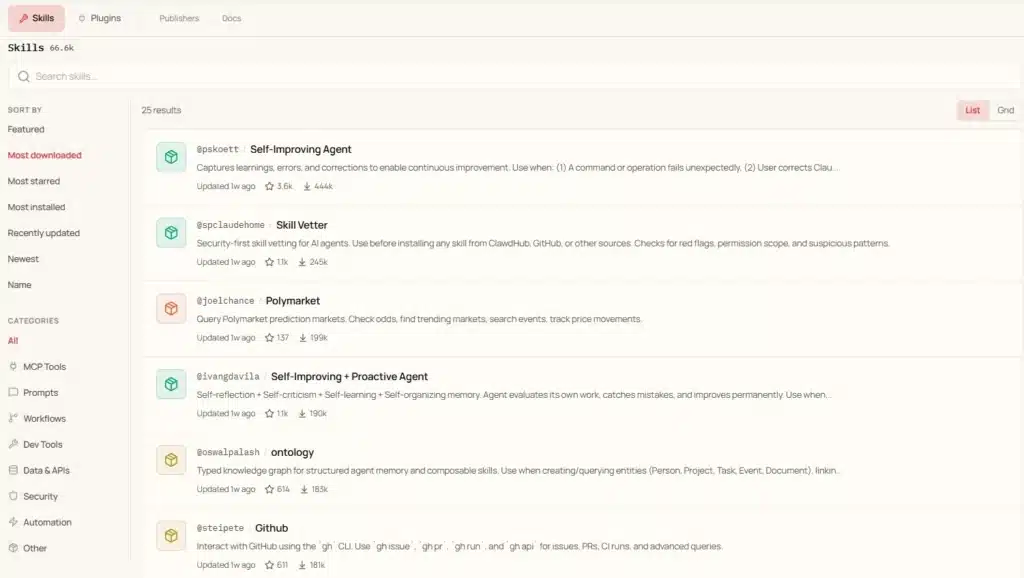Open the Self-Improving Agent skill

300,150
